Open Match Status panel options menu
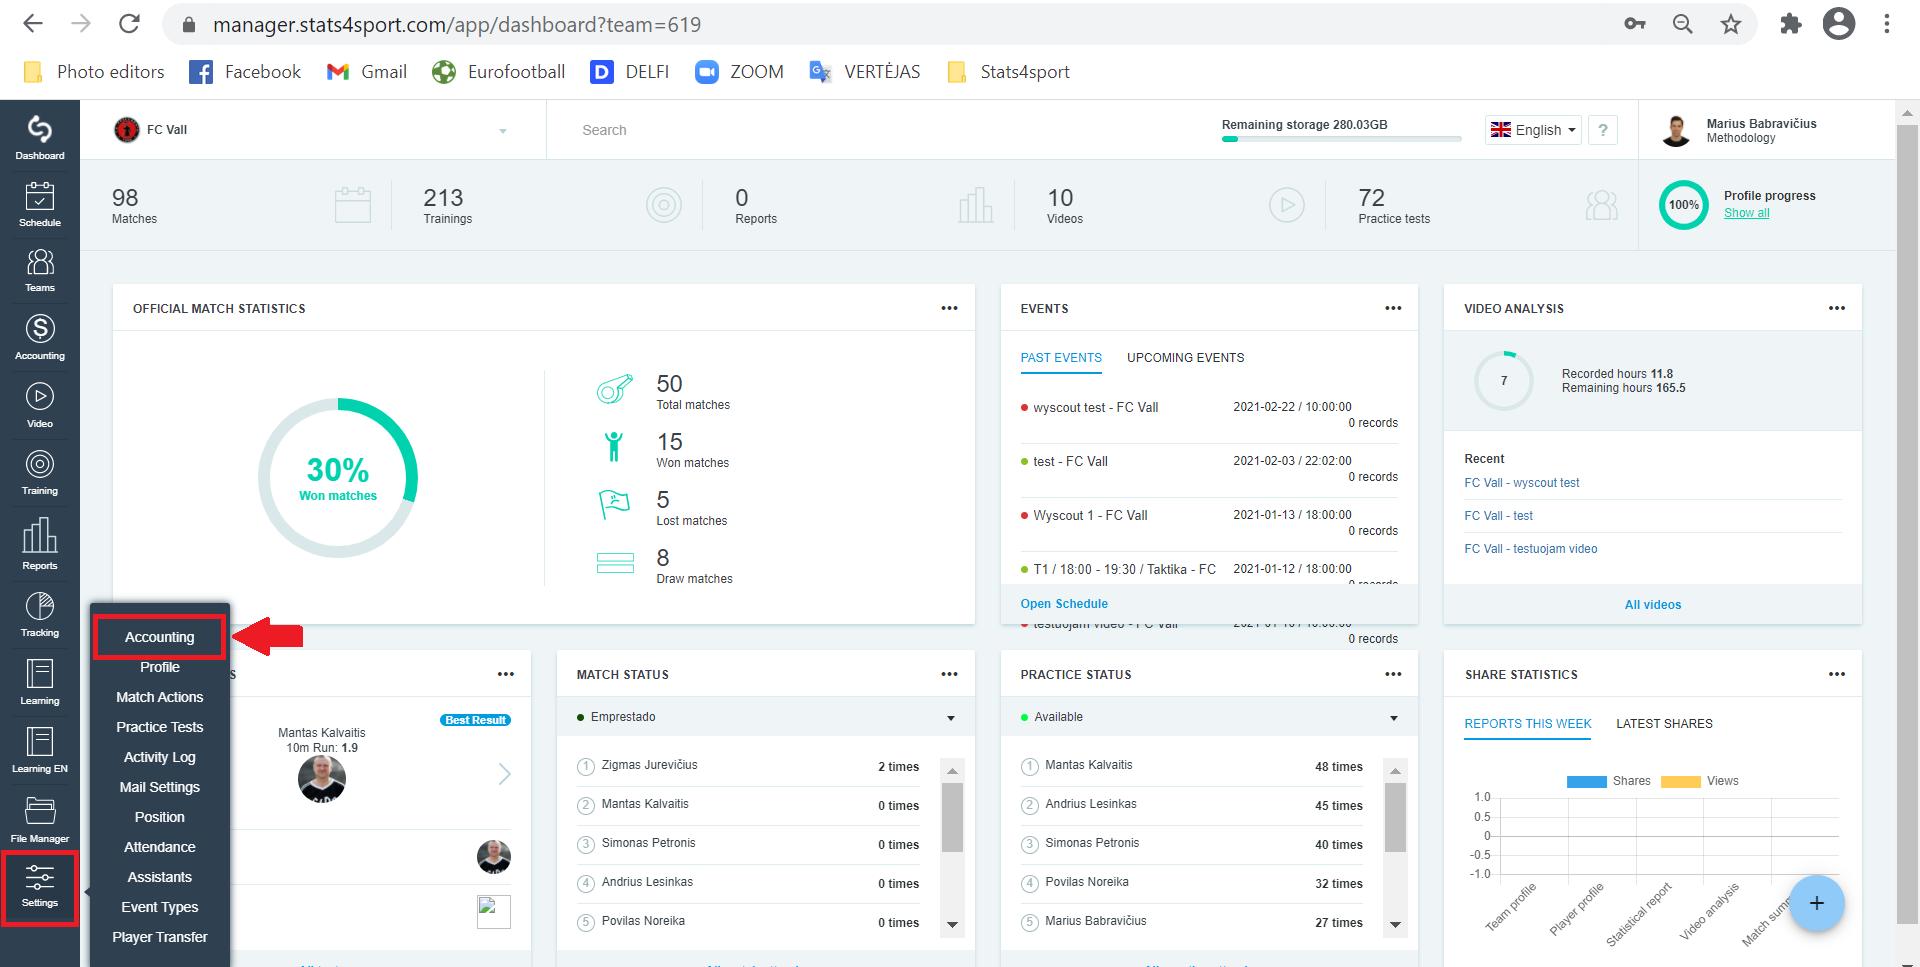This screenshot has width=1920, height=967. point(949,674)
